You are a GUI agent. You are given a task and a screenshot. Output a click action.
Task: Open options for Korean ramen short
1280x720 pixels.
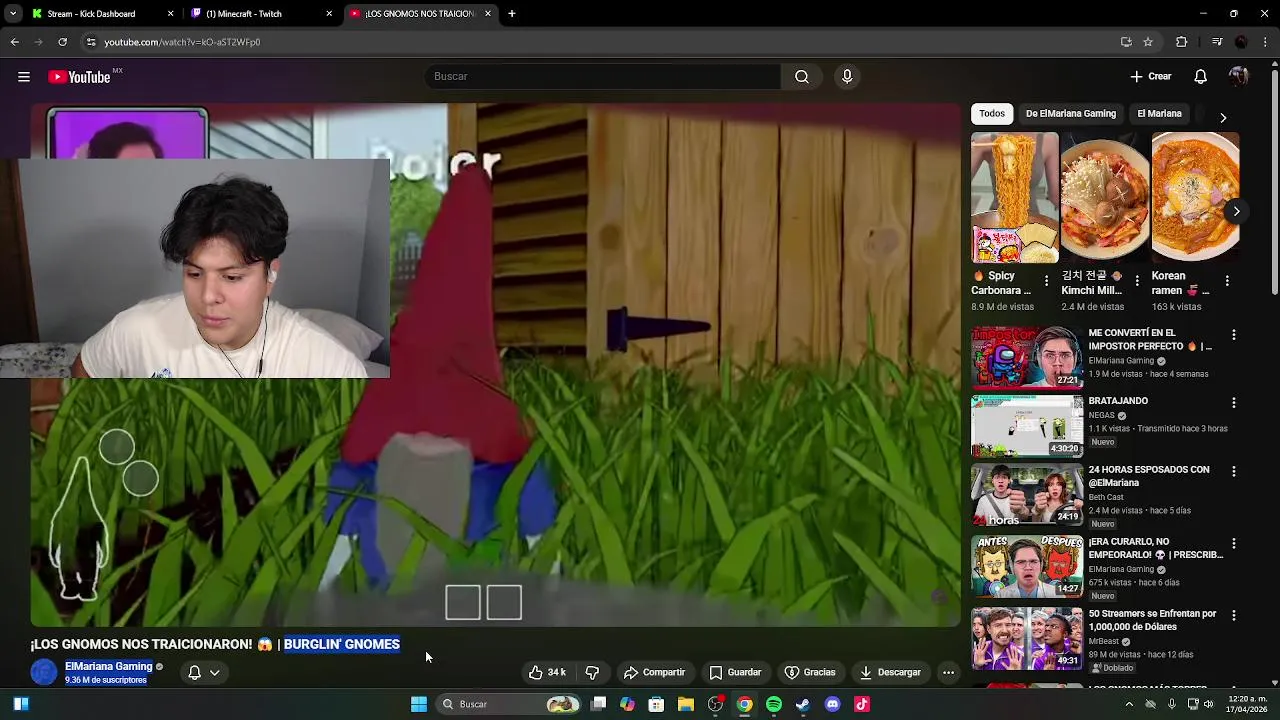pyautogui.click(x=1227, y=281)
